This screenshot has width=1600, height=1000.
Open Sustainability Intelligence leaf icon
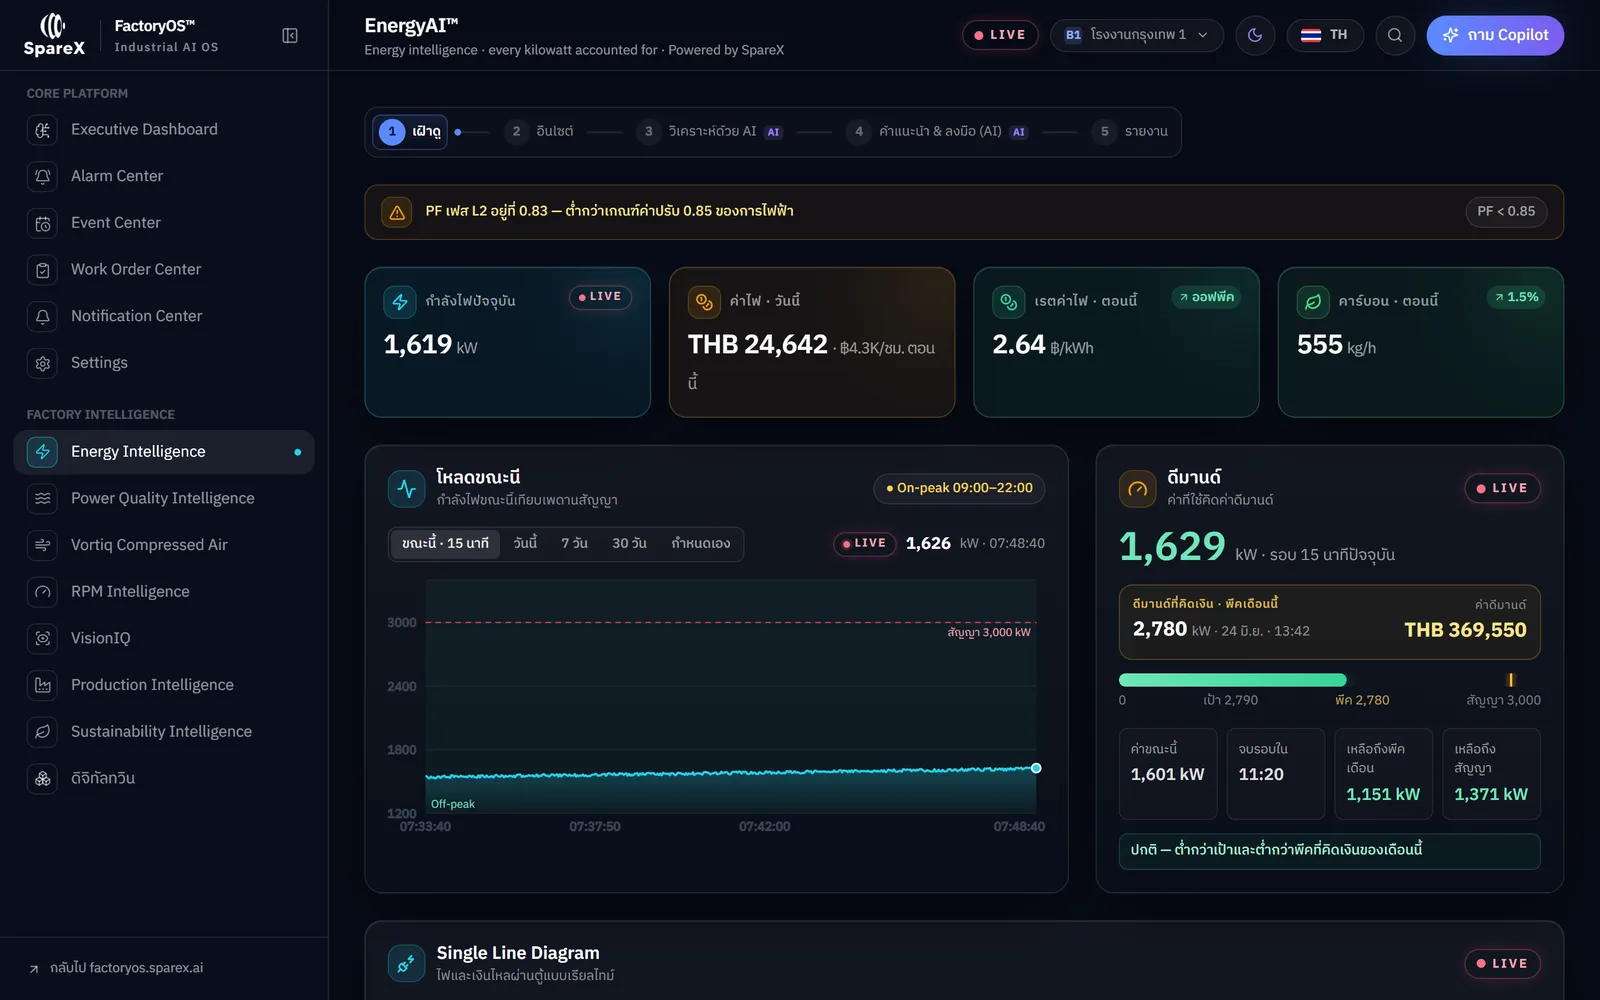pos(43,732)
